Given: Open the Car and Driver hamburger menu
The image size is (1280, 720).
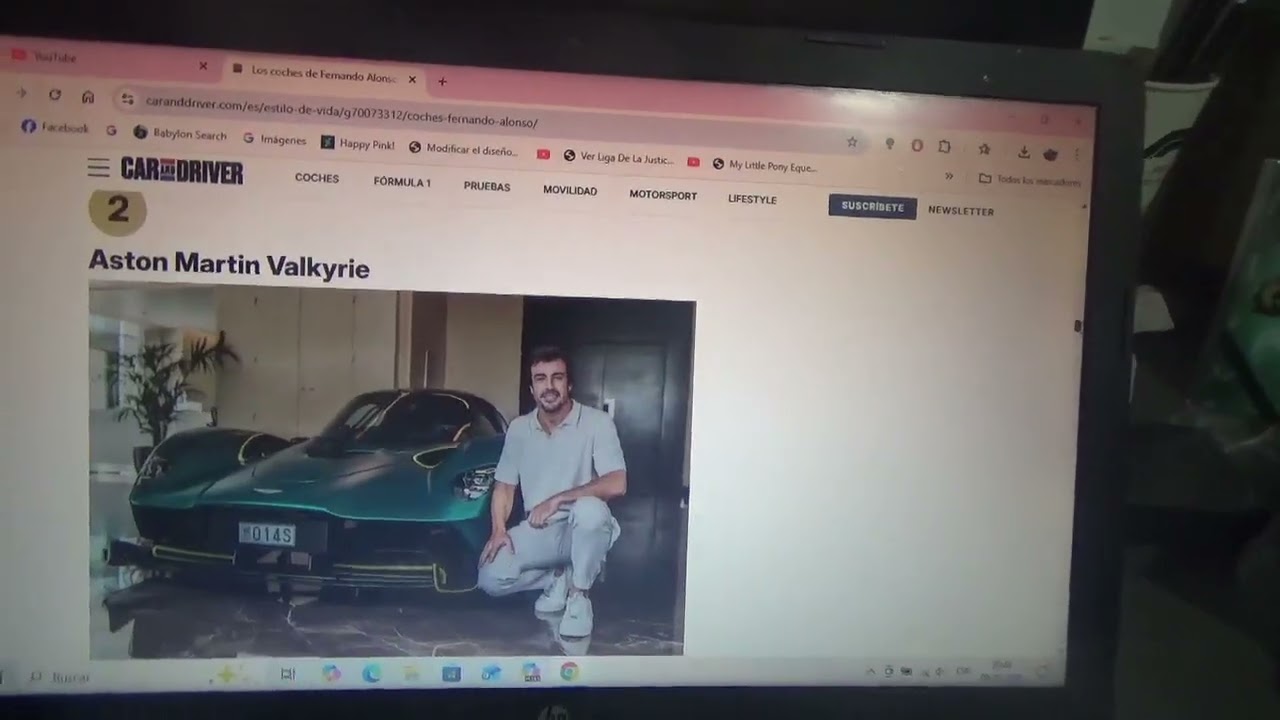Looking at the screenshot, I should coord(98,167).
